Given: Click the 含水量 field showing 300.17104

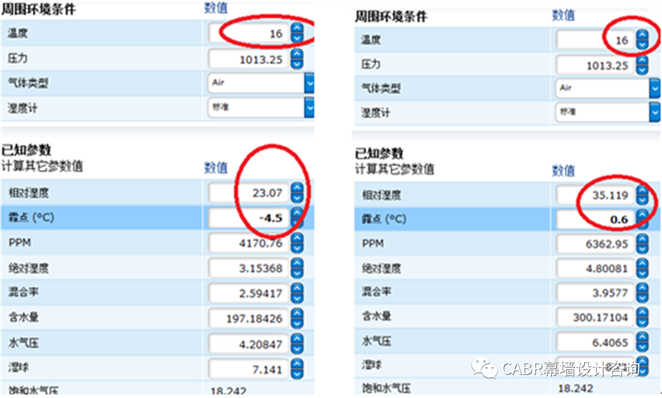Looking at the screenshot, I should point(596,317).
